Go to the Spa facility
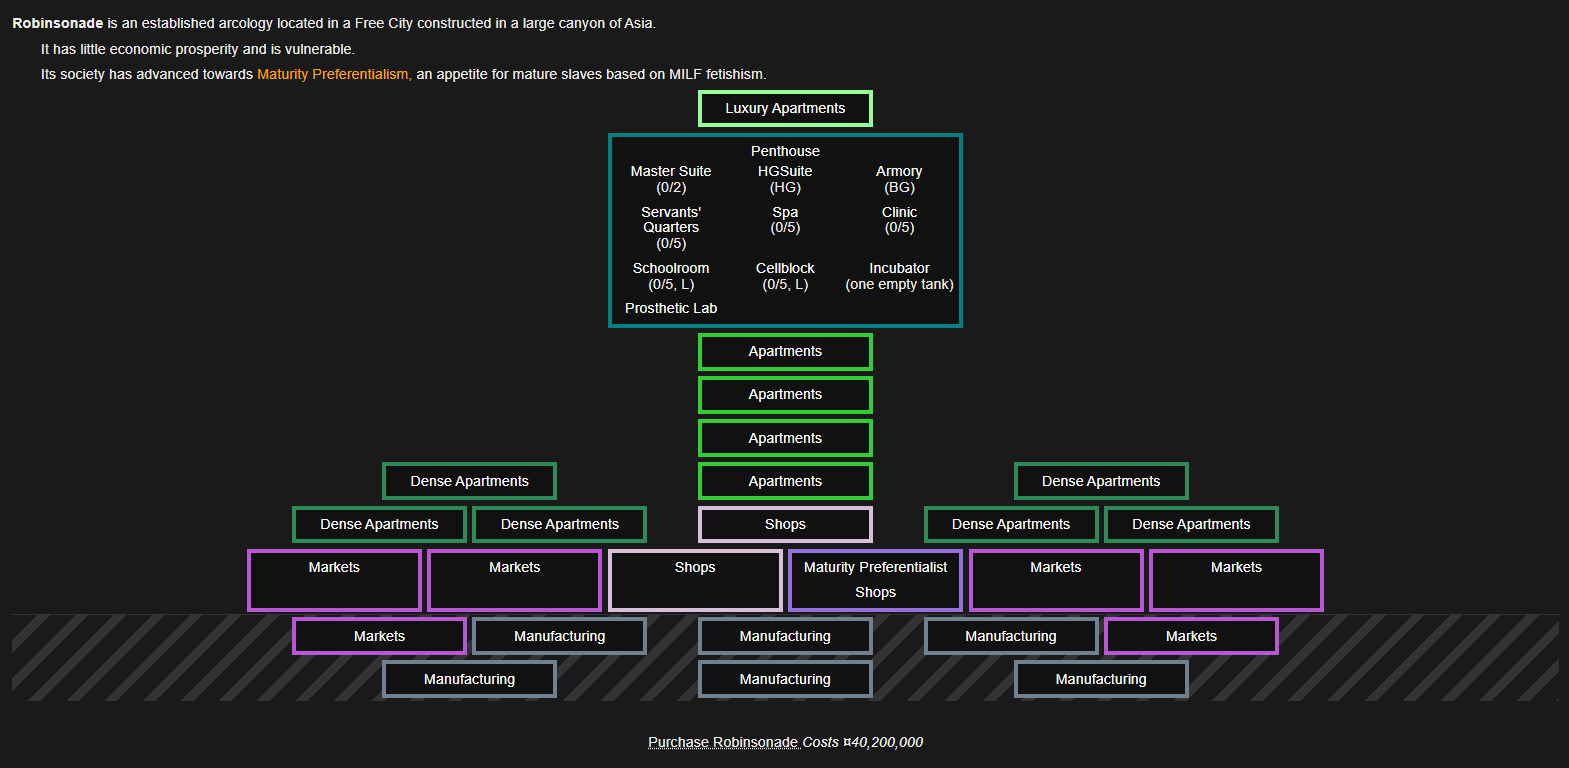Viewport: 1569px width, 768px height. 785,212
